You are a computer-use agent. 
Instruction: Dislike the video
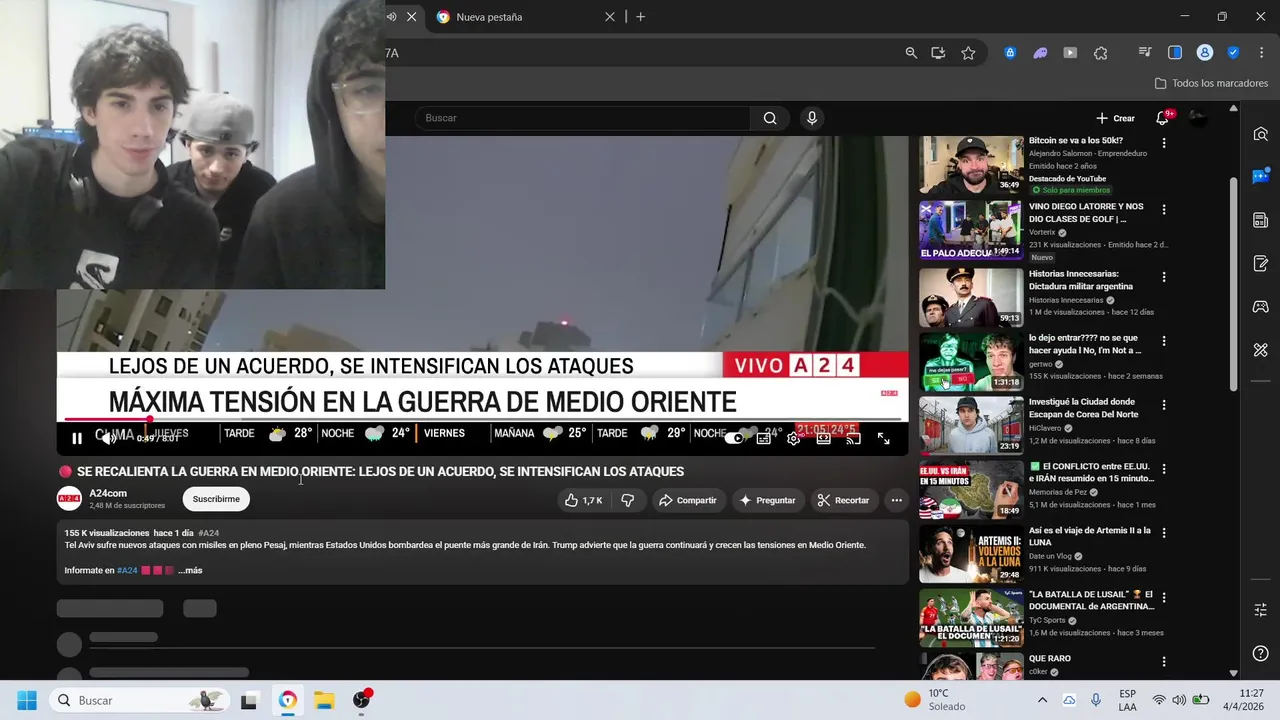[628, 500]
